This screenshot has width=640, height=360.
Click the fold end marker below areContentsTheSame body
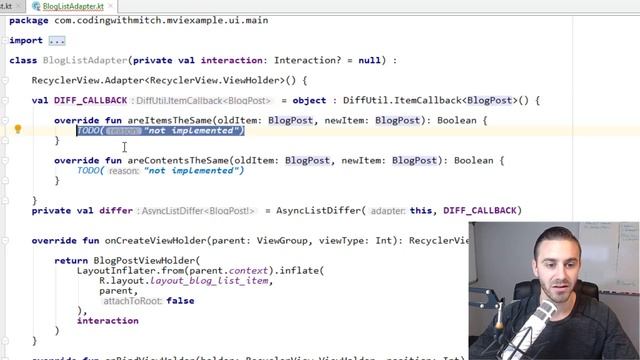[x=4, y=180]
